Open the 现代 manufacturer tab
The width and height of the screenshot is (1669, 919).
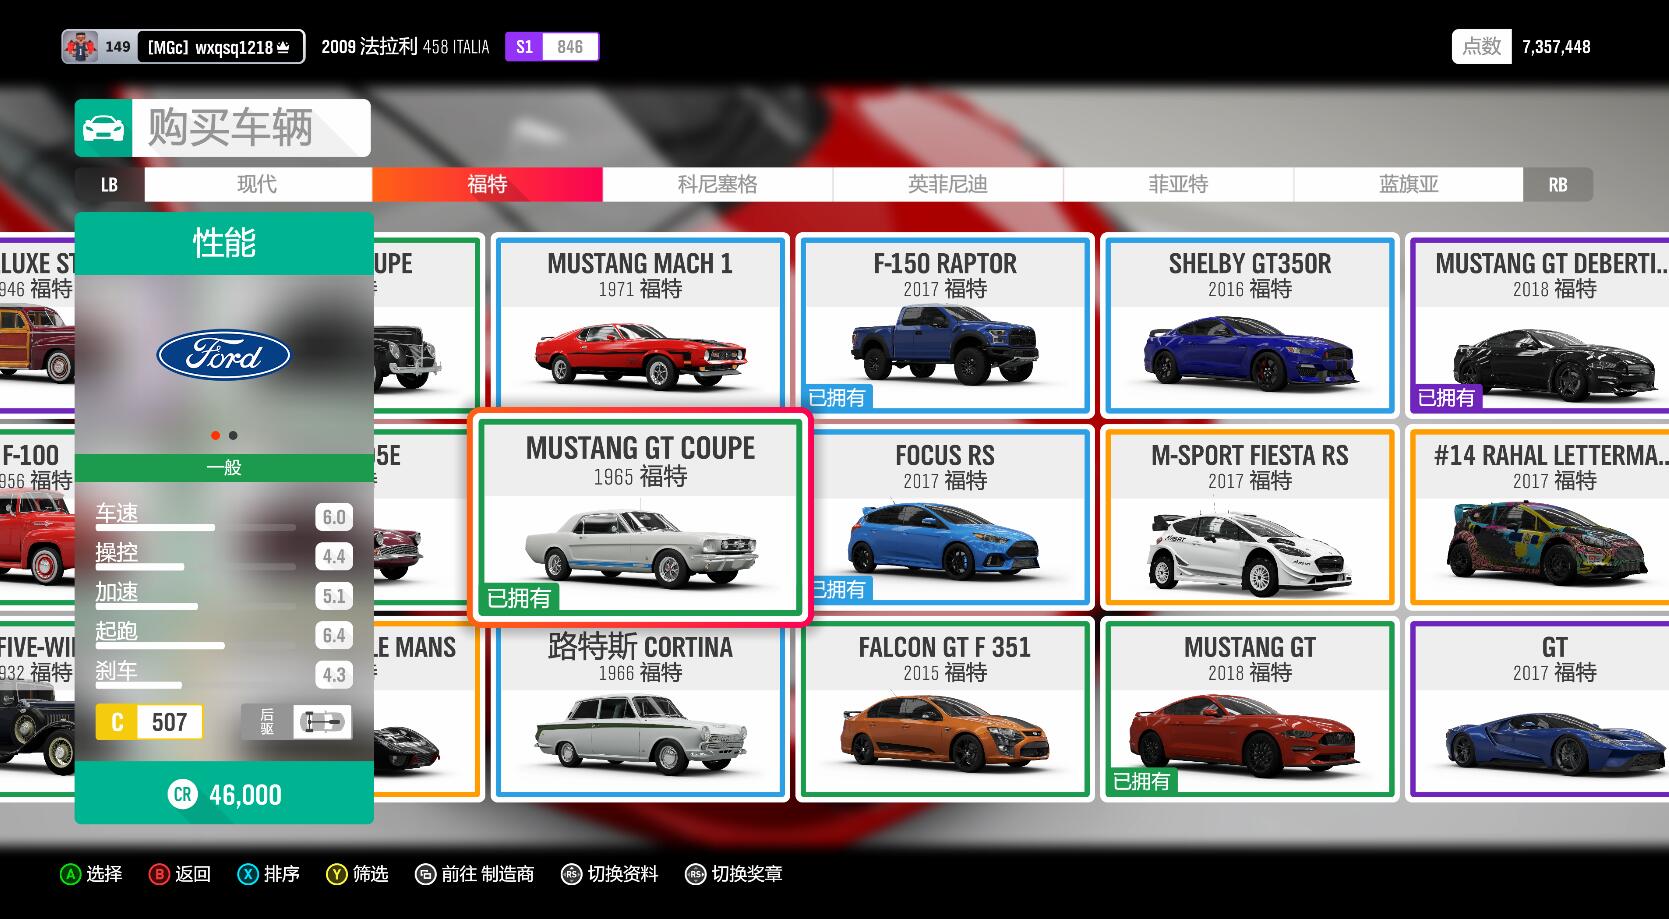click(257, 184)
